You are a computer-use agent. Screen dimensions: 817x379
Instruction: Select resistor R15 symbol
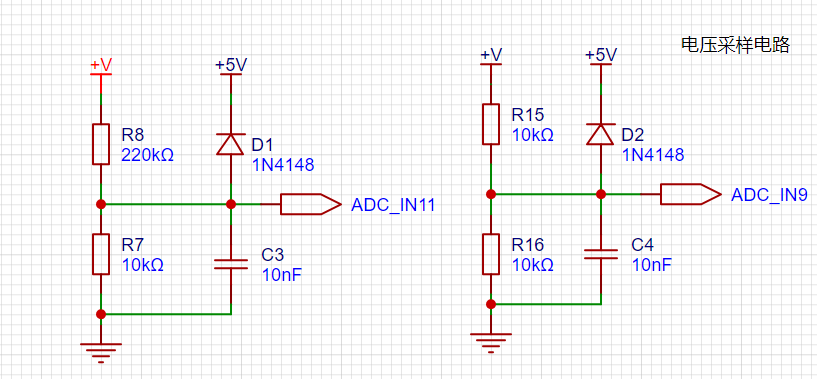pos(491,124)
